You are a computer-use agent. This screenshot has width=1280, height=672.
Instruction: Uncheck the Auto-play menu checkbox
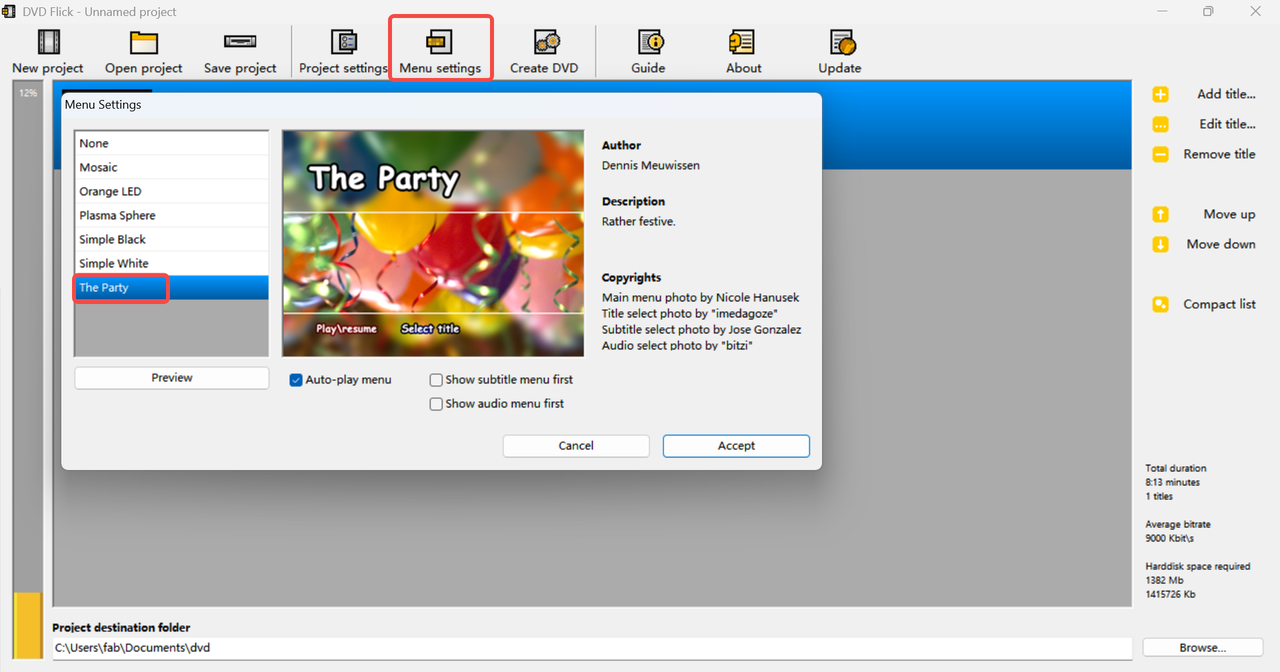point(296,380)
